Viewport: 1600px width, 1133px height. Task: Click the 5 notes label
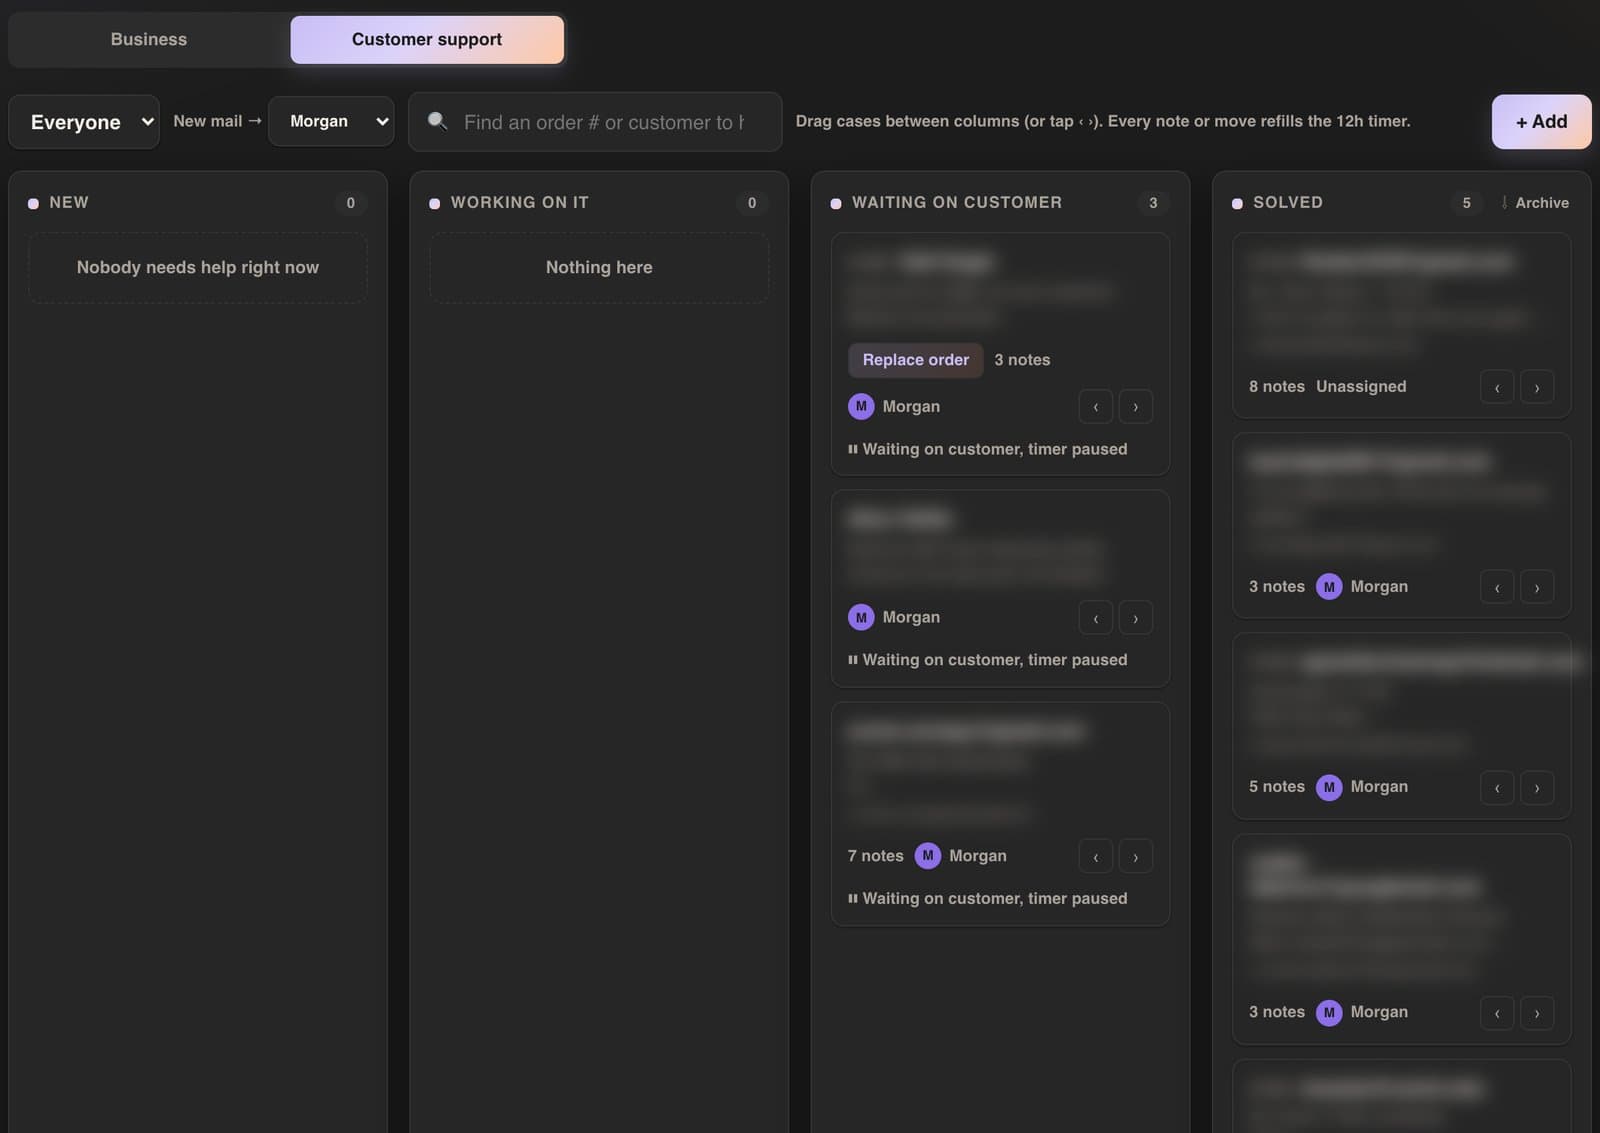[x=1277, y=787]
